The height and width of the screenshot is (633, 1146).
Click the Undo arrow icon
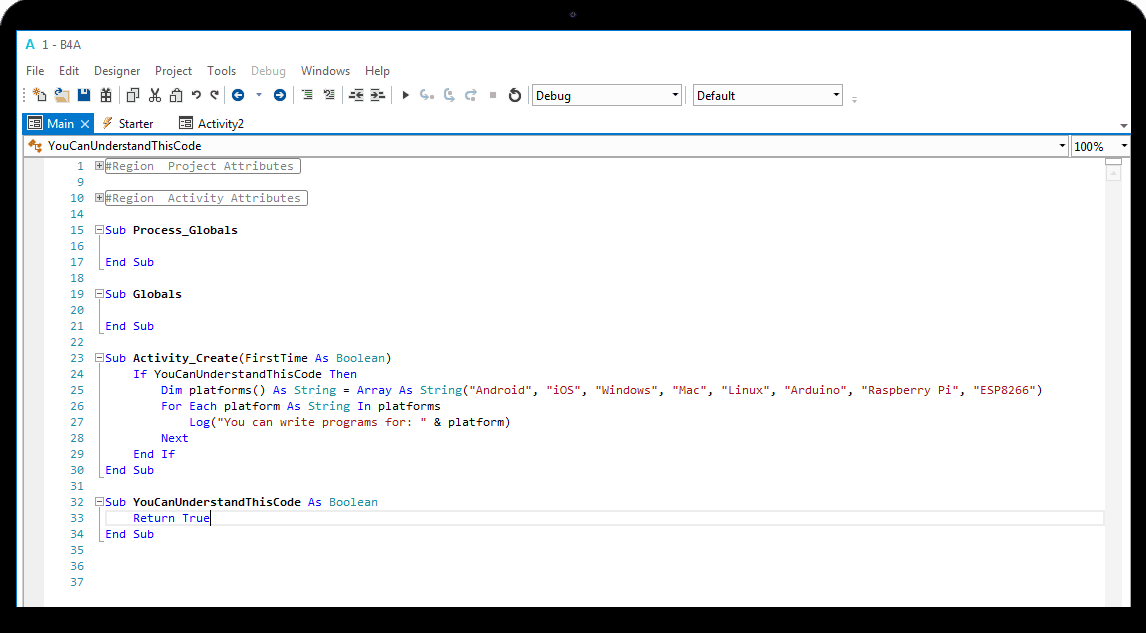196,95
